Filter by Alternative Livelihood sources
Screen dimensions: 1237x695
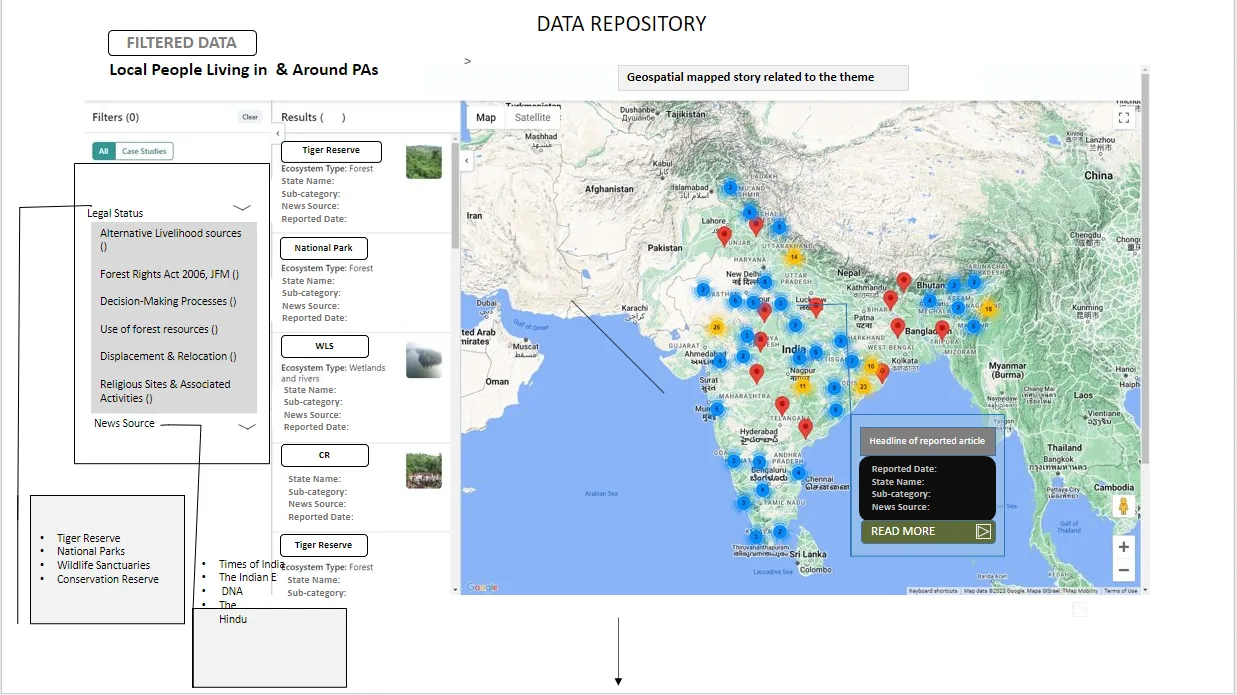171,239
